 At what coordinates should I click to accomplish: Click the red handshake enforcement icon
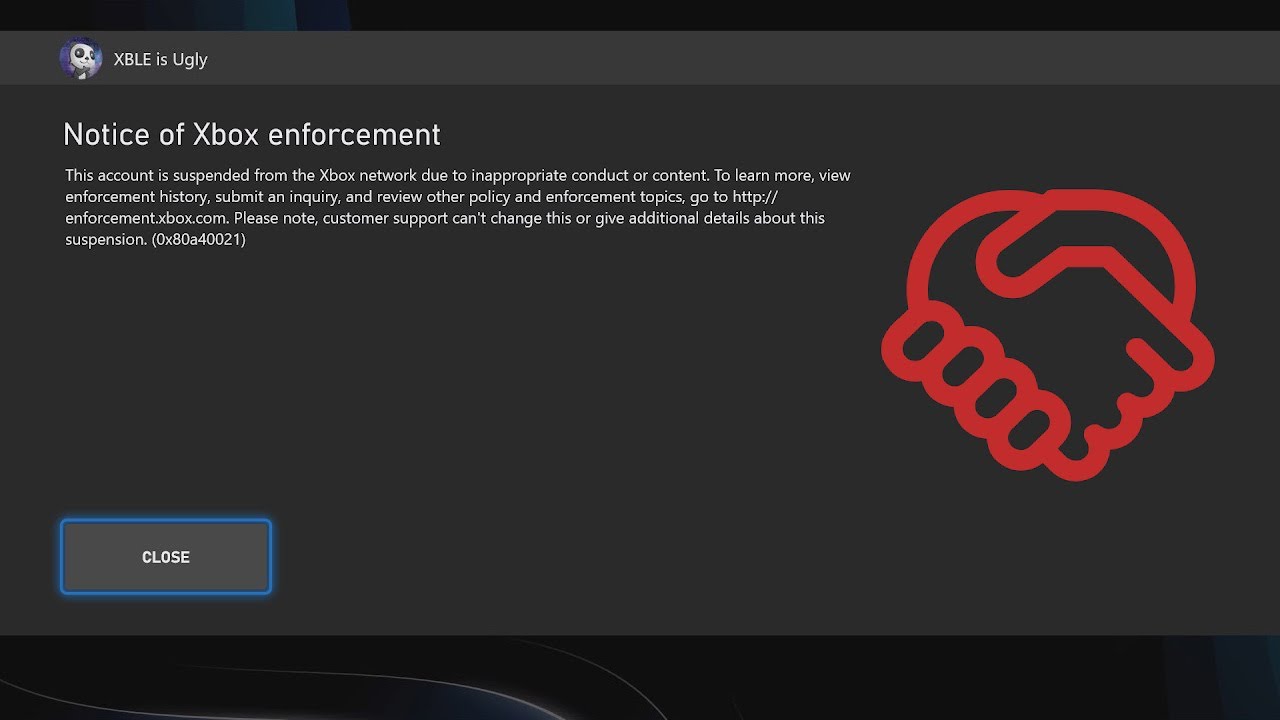pos(1047,333)
